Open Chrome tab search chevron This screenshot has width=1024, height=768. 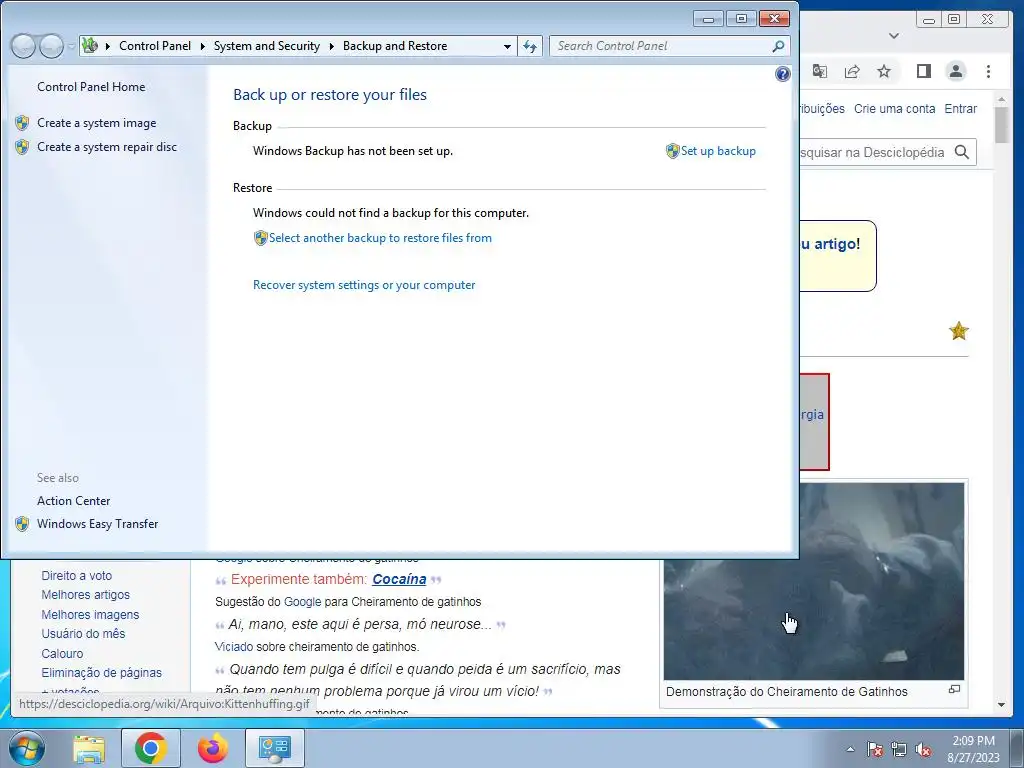point(894,36)
